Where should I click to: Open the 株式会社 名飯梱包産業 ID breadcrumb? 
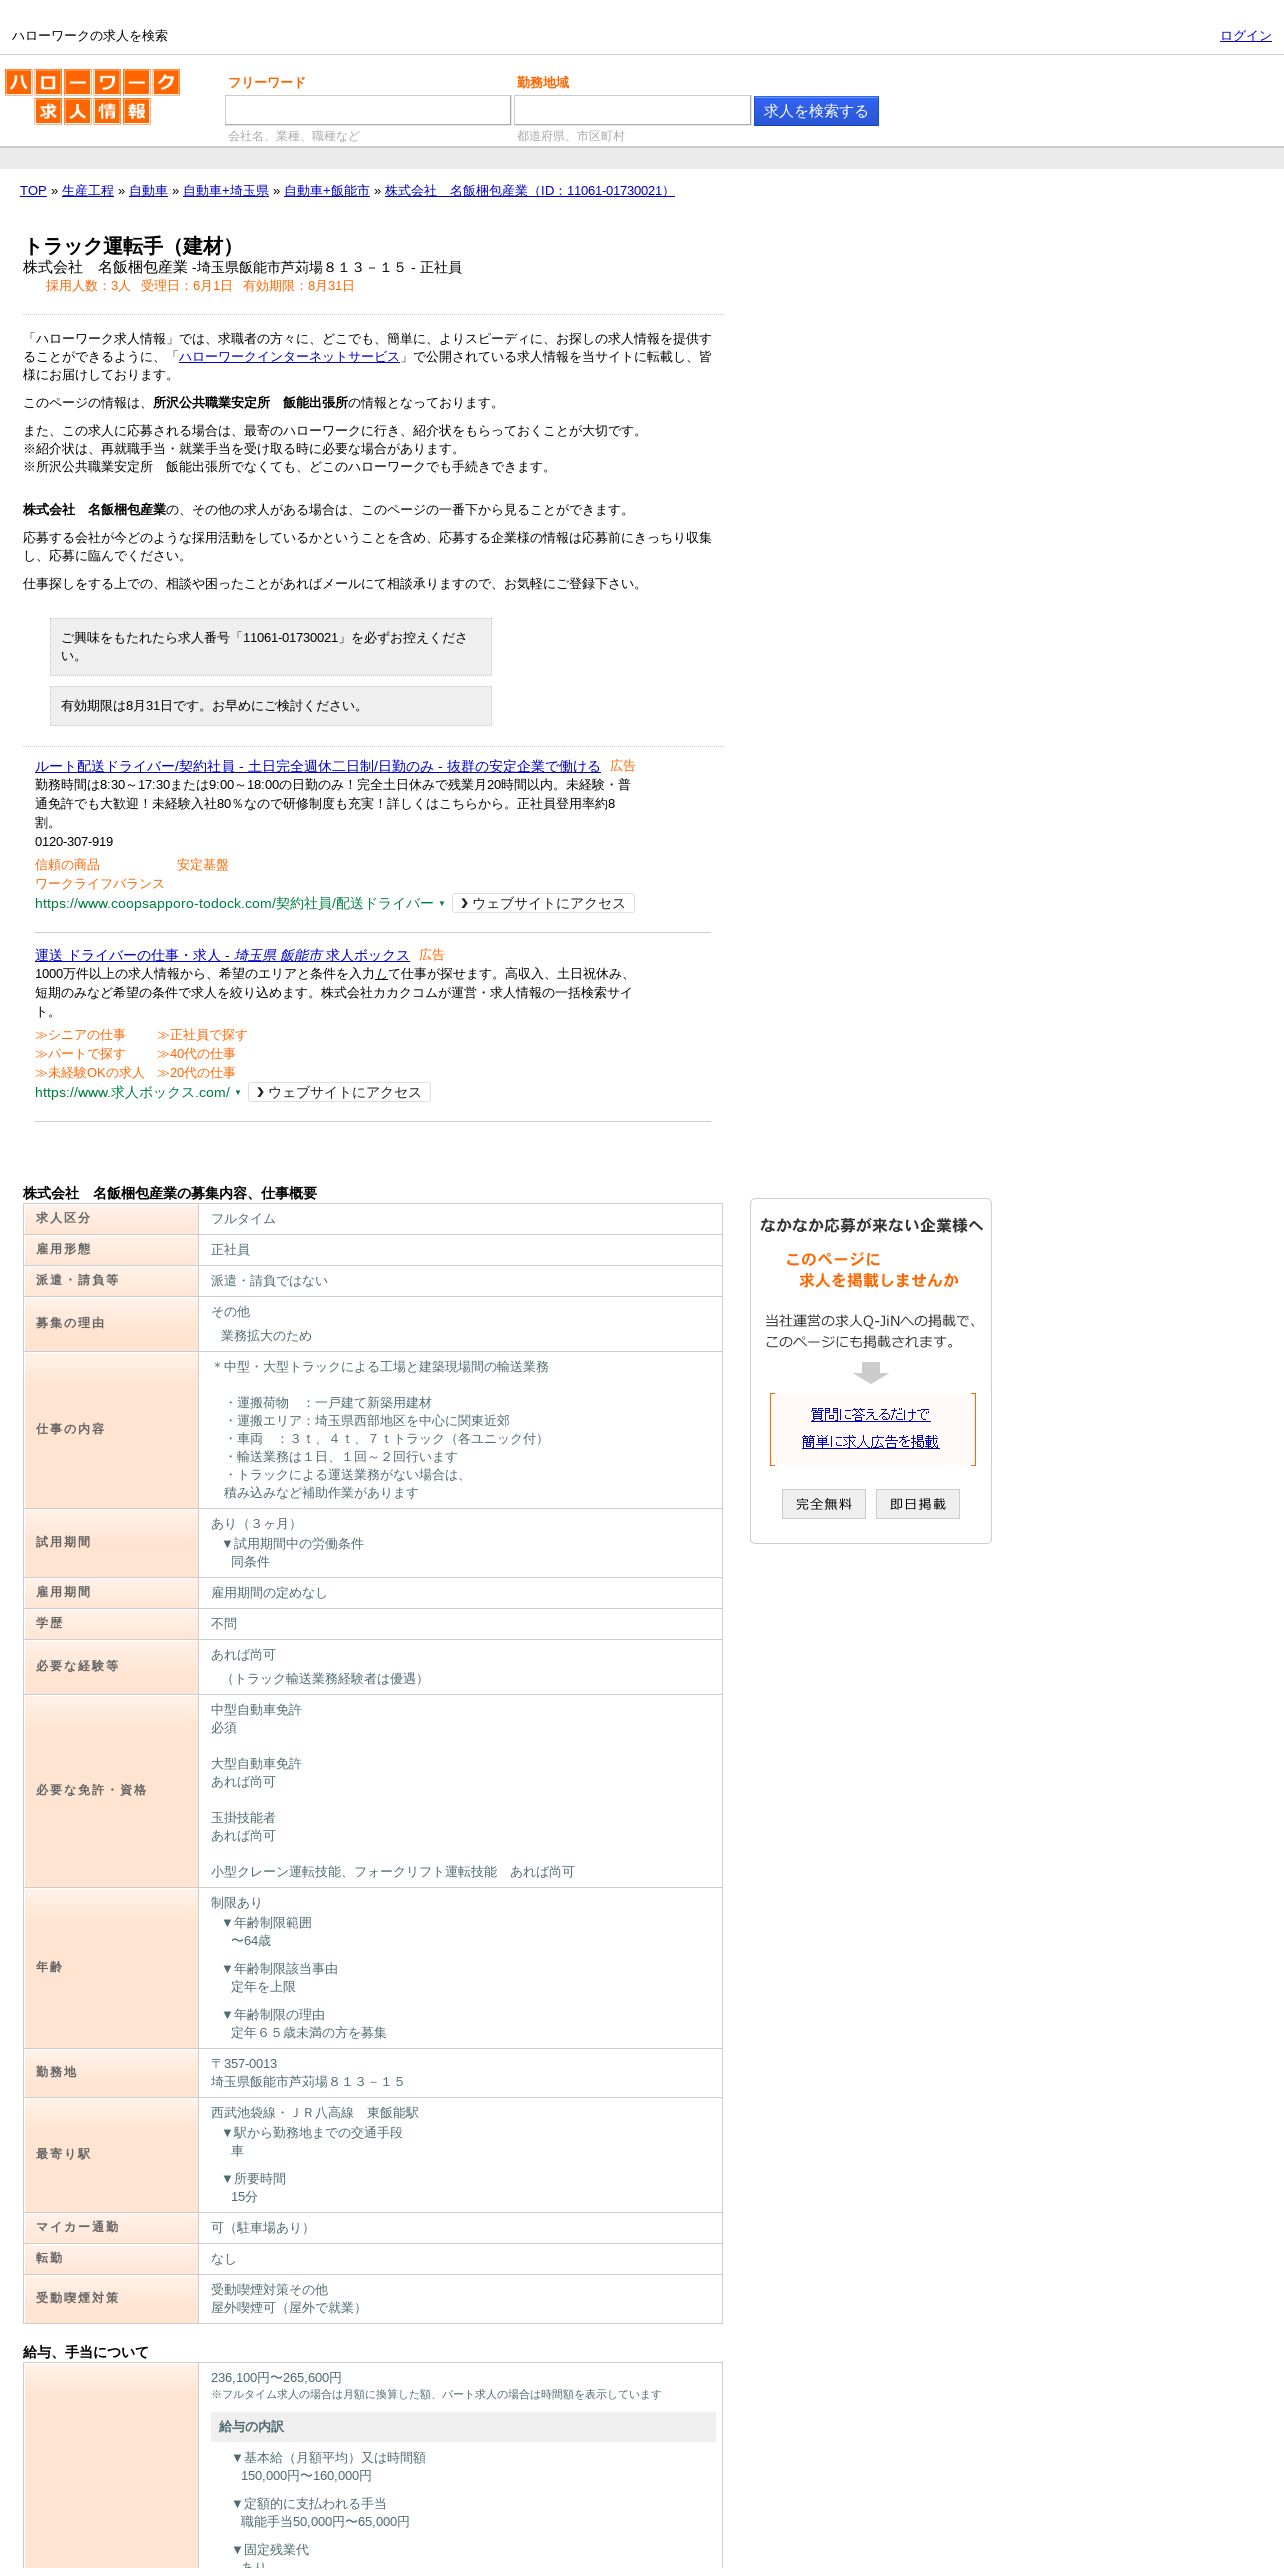pos(530,191)
